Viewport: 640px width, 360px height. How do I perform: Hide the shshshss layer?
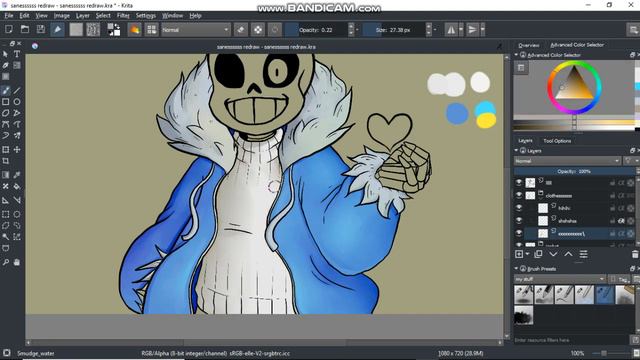[519, 221]
